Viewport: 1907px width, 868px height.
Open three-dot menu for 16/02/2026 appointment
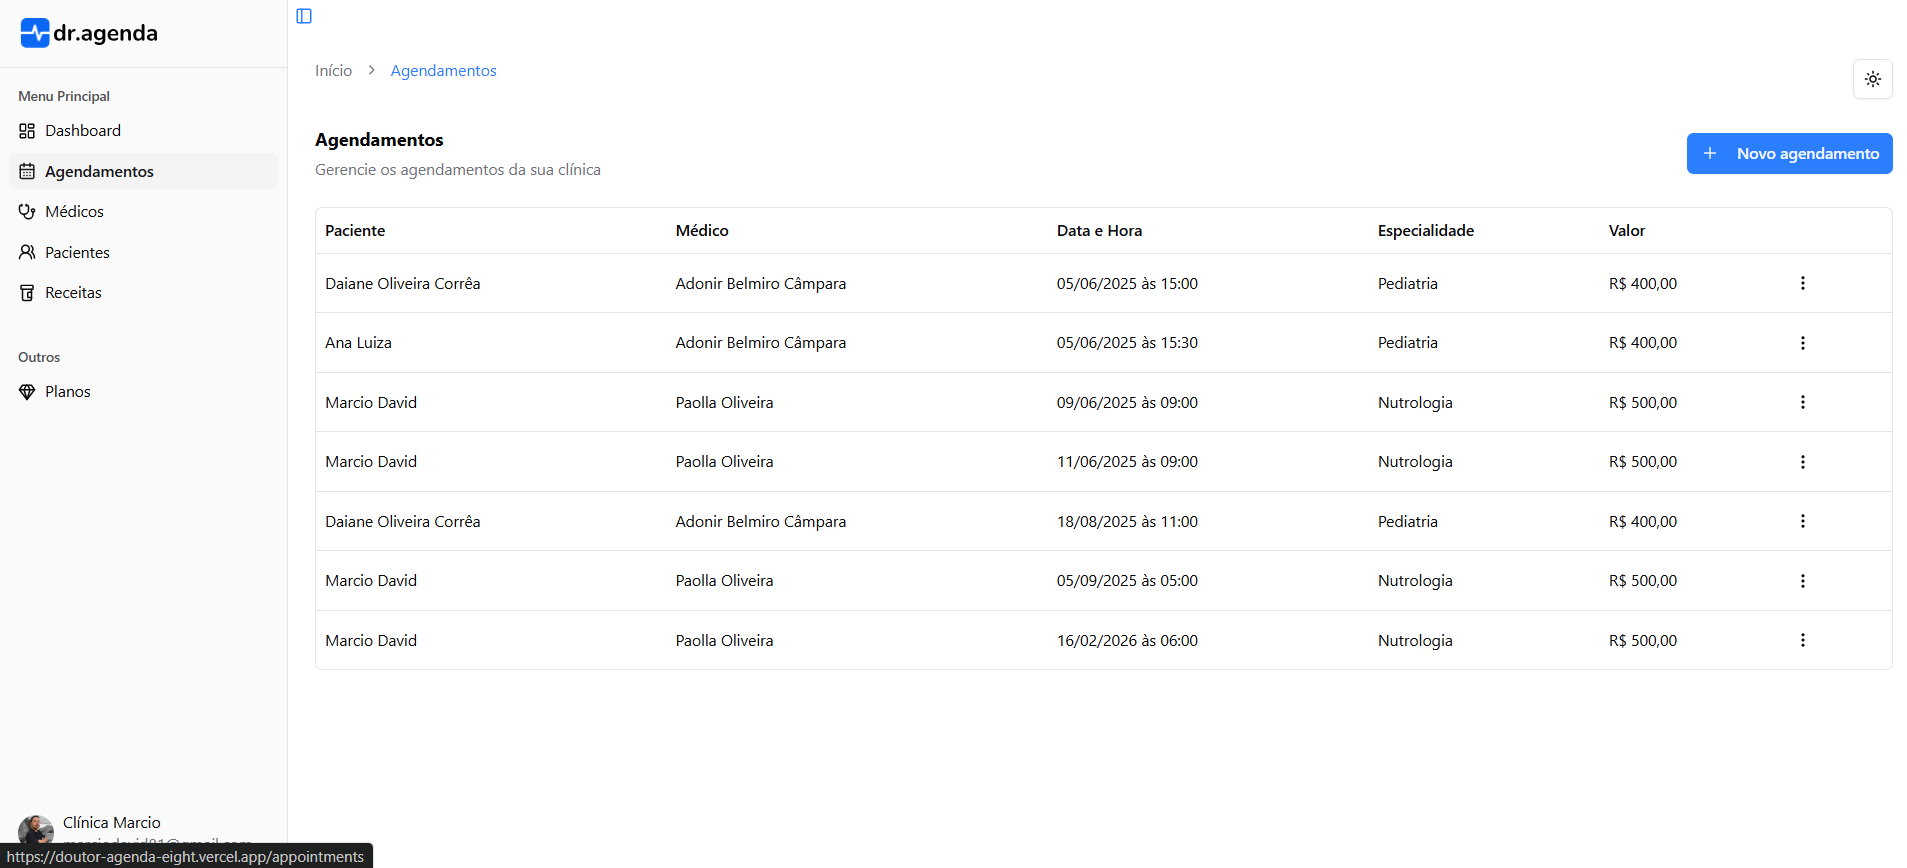click(1802, 641)
